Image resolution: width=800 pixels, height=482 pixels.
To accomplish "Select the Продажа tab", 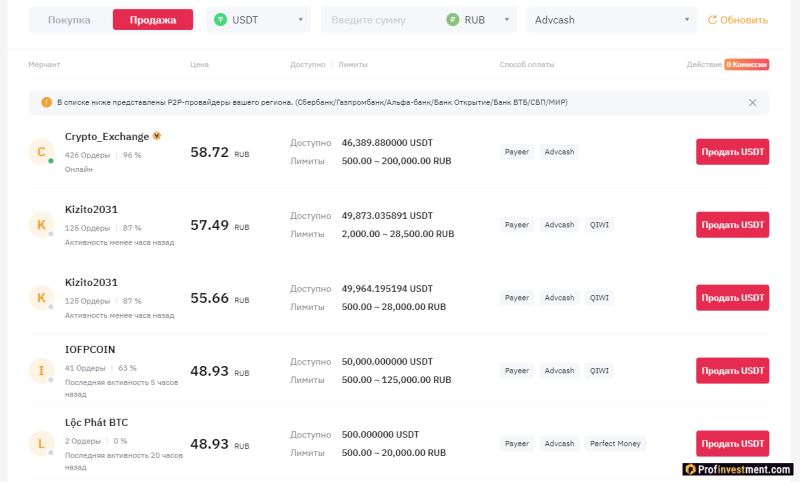I will click(152, 20).
